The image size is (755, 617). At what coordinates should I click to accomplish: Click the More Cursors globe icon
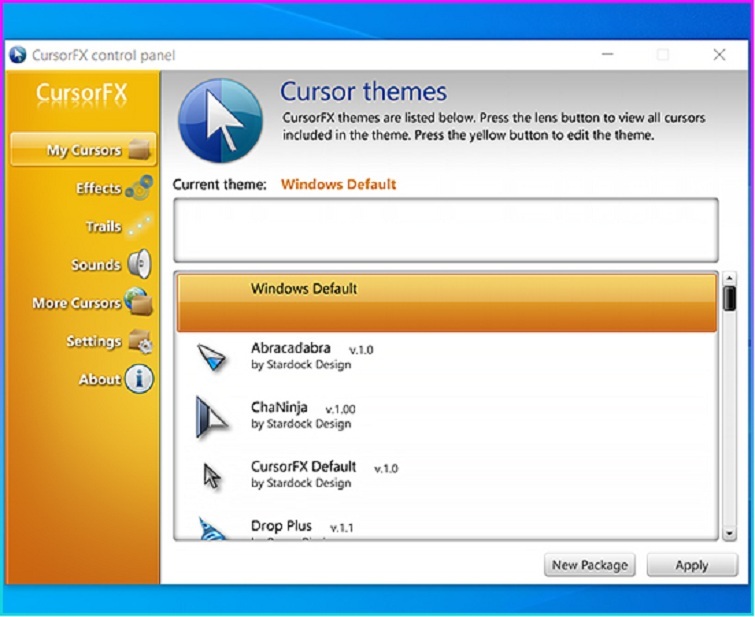(x=139, y=303)
